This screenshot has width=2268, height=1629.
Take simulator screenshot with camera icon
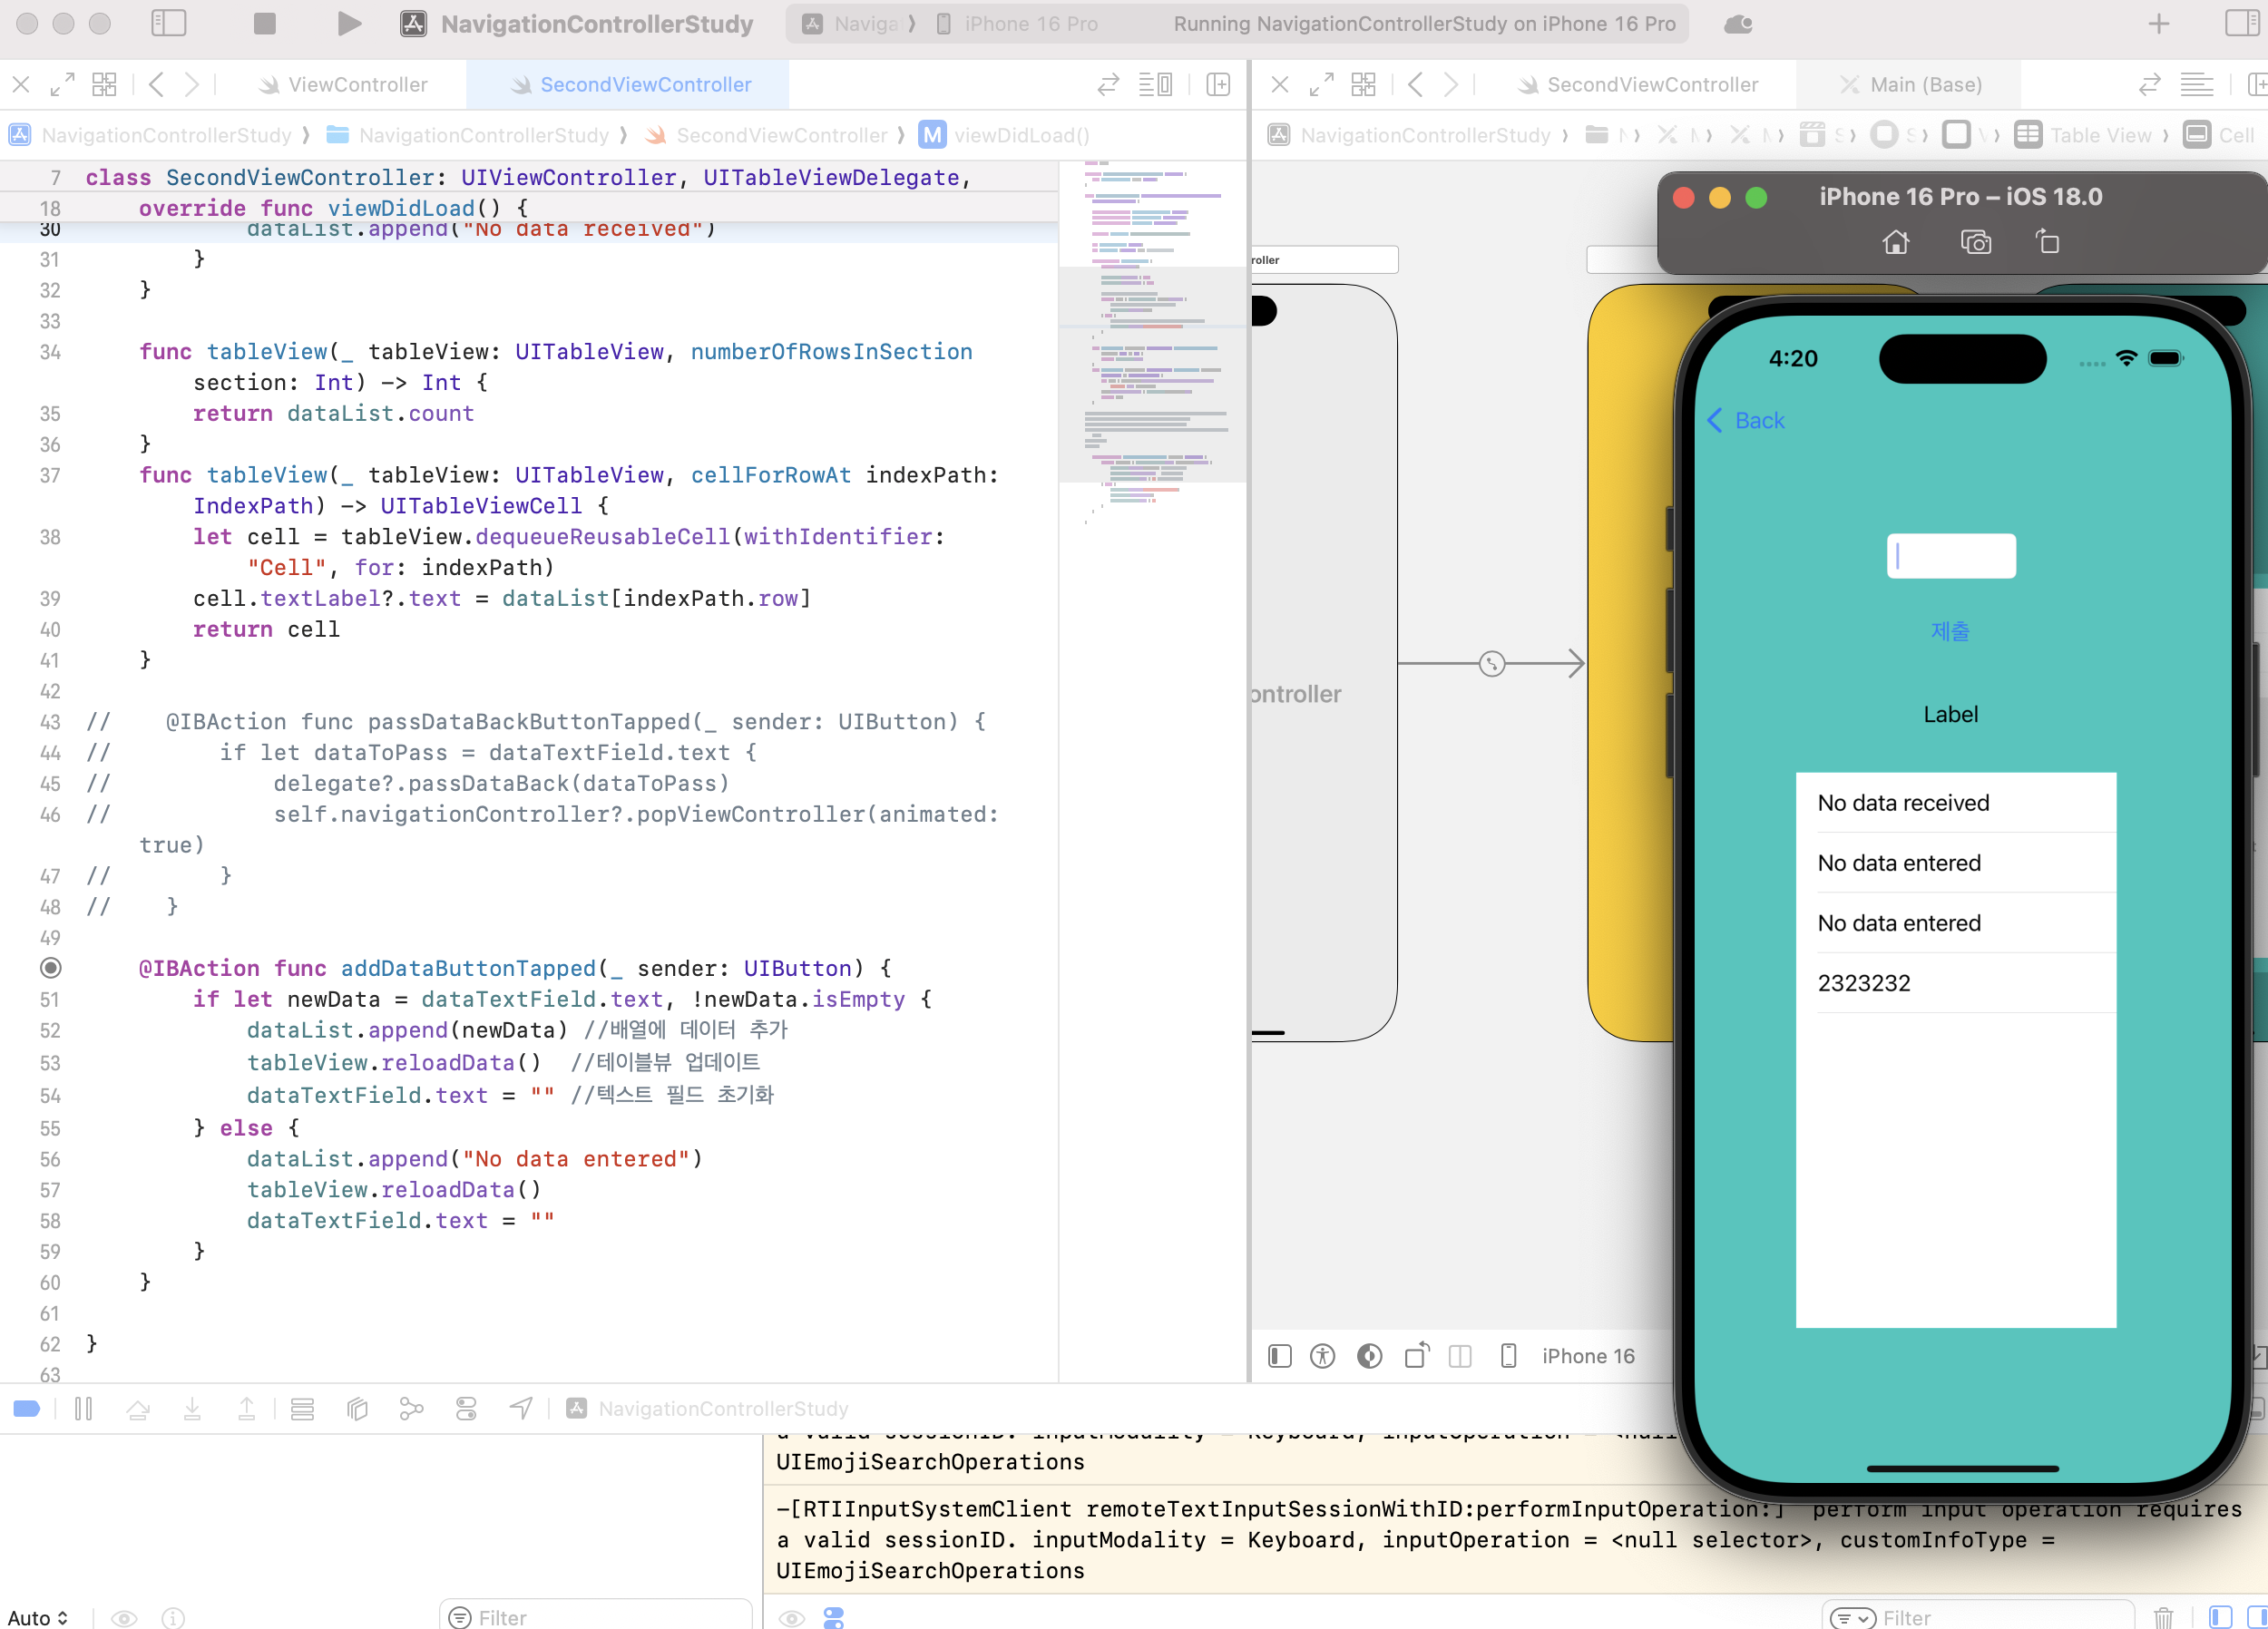(1975, 242)
